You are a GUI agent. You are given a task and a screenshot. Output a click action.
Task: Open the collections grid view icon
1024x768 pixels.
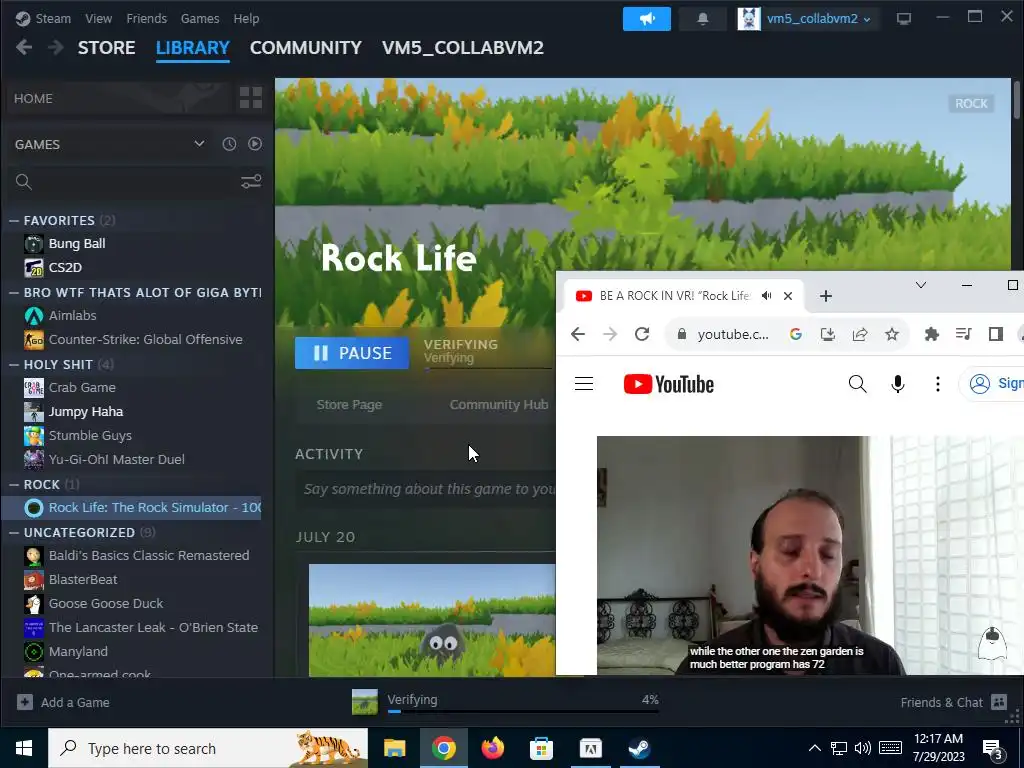[251, 98]
